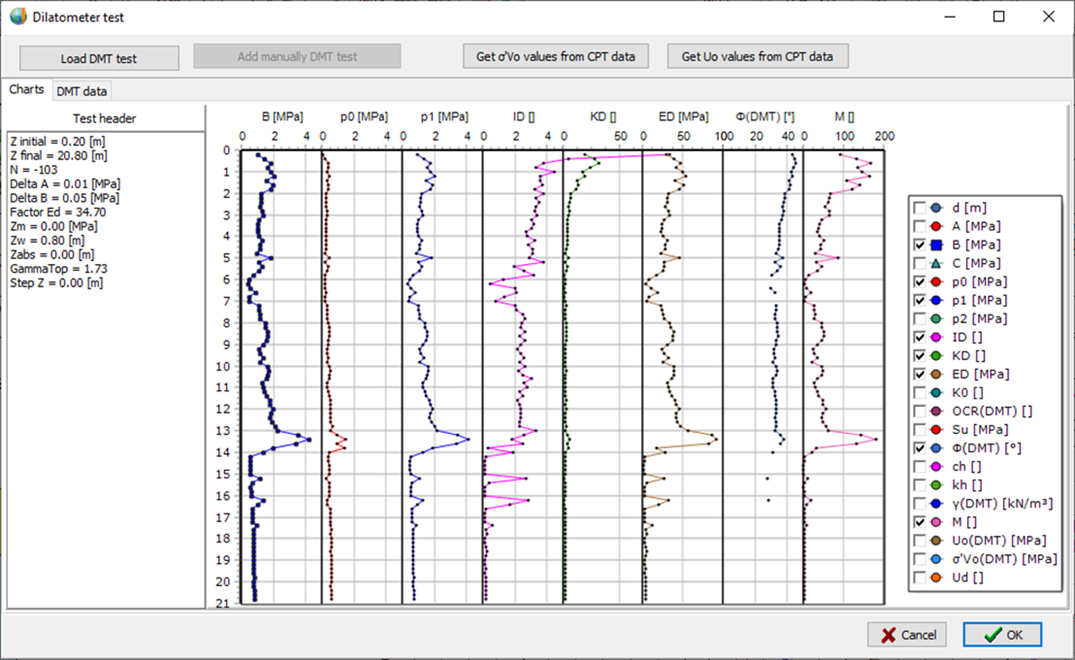This screenshot has width=1075, height=660.
Task: Select the GammaTop = 1.73 line
Action: point(59,269)
